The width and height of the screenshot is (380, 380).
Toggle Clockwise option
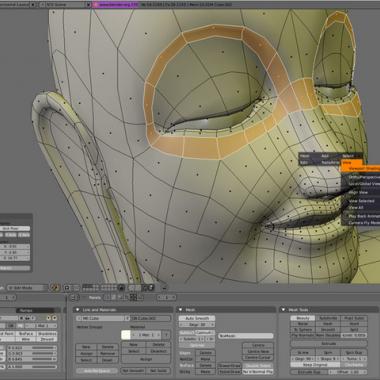pyautogui.click(x=354, y=365)
